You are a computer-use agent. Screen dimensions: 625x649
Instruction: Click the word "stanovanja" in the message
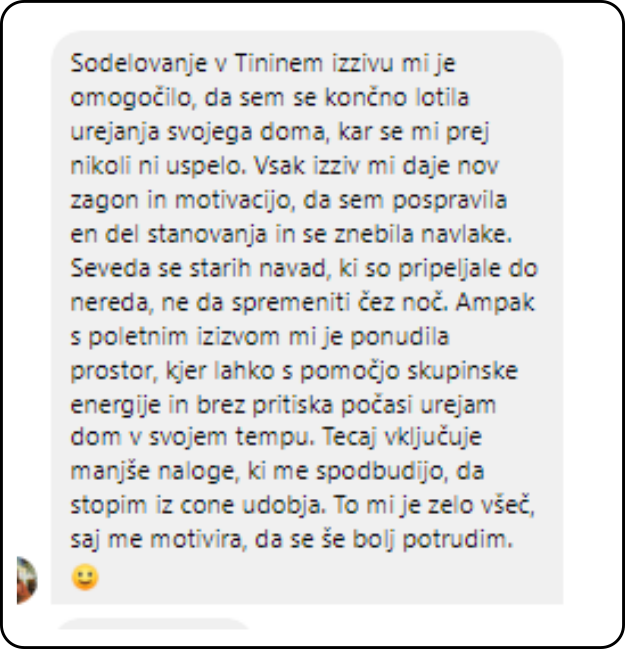[207, 235]
